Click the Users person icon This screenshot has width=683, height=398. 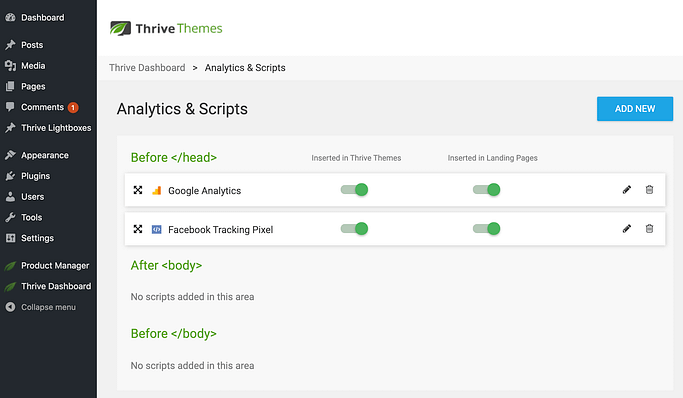[x=10, y=196]
